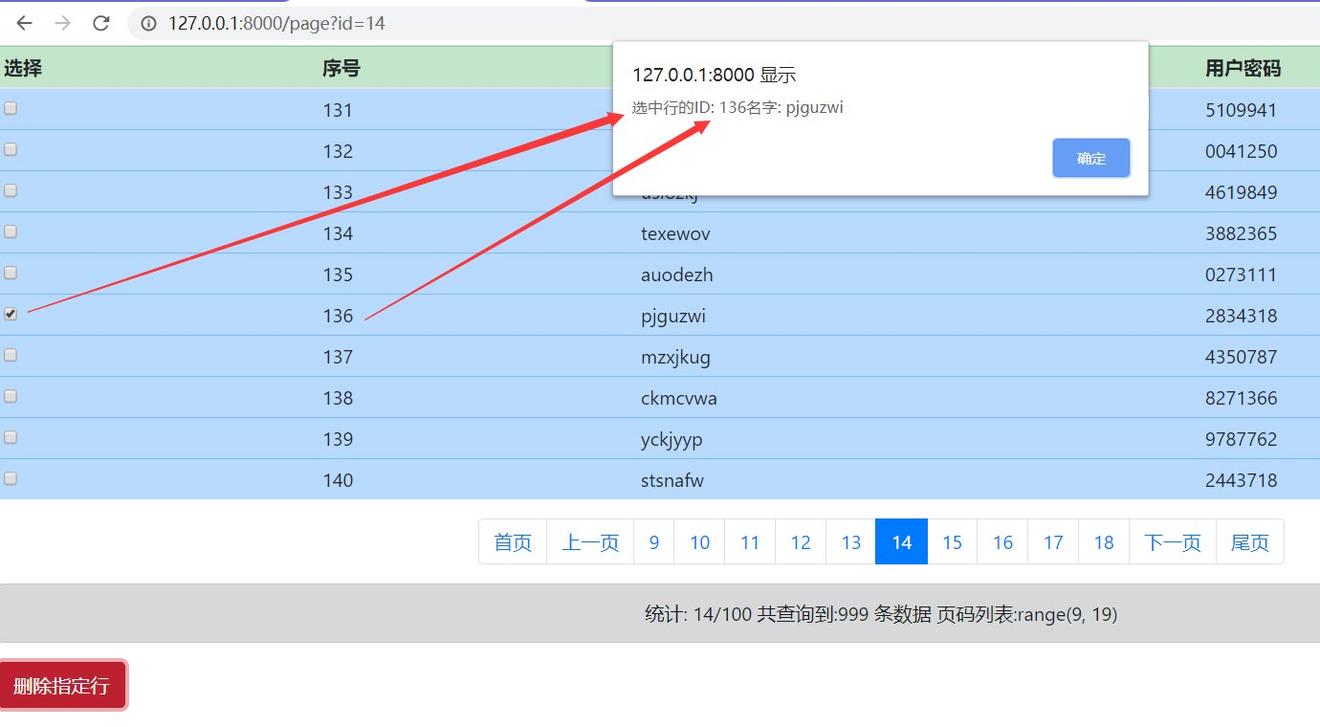The height and width of the screenshot is (727, 1320).
Task: Go to next page via 下一页
Action: [1172, 542]
